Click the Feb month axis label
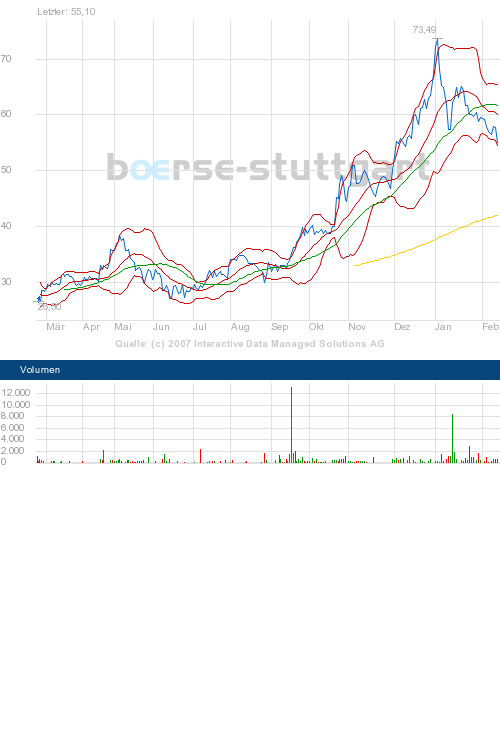500x735 pixels. point(491,327)
